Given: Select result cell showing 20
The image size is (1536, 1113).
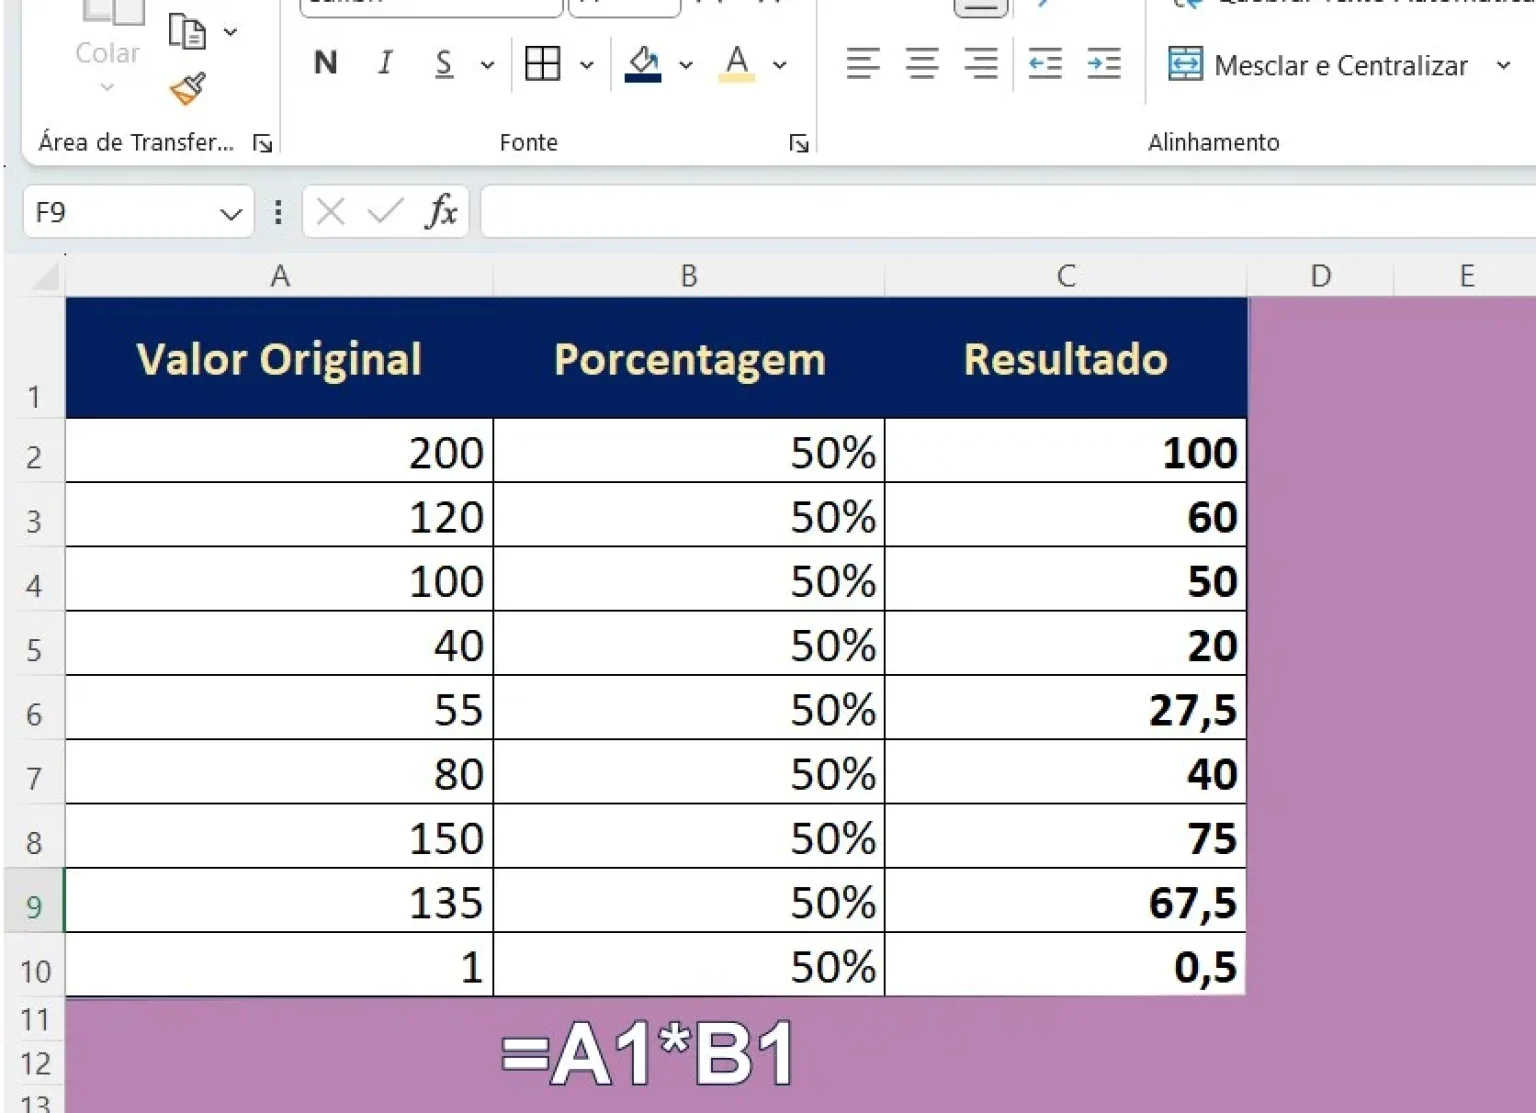Looking at the screenshot, I should click(1066, 644).
